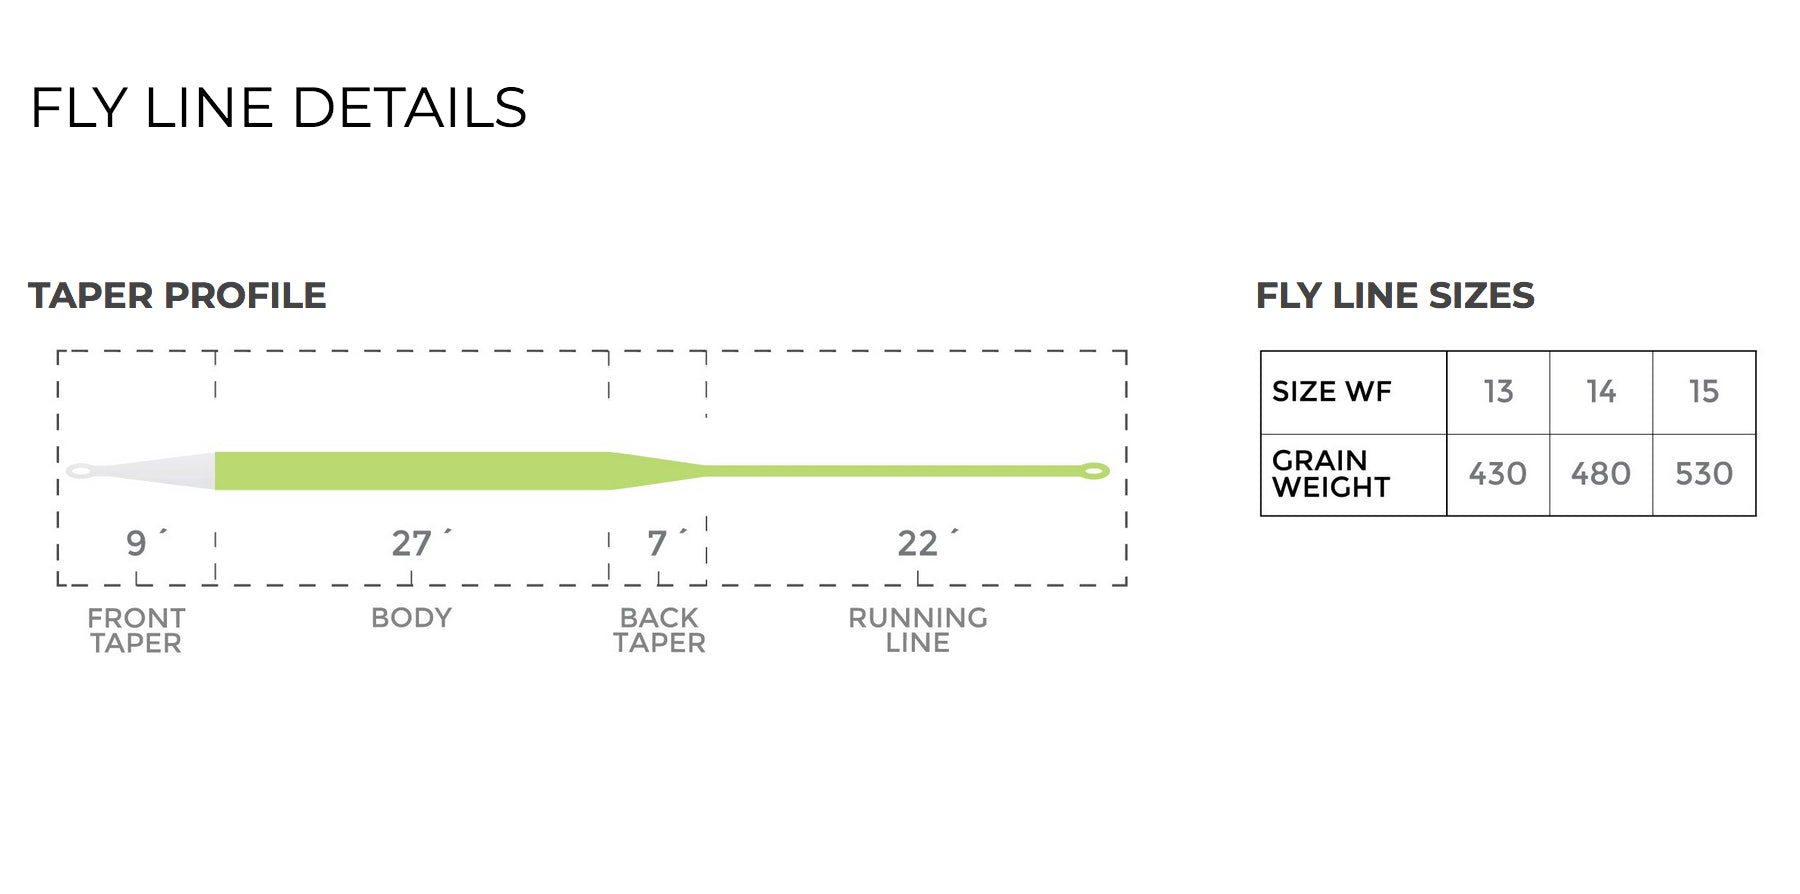Viewport: 1800px width, 894px height.
Task: Click the 7' back taper length
Action: pos(657,543)
